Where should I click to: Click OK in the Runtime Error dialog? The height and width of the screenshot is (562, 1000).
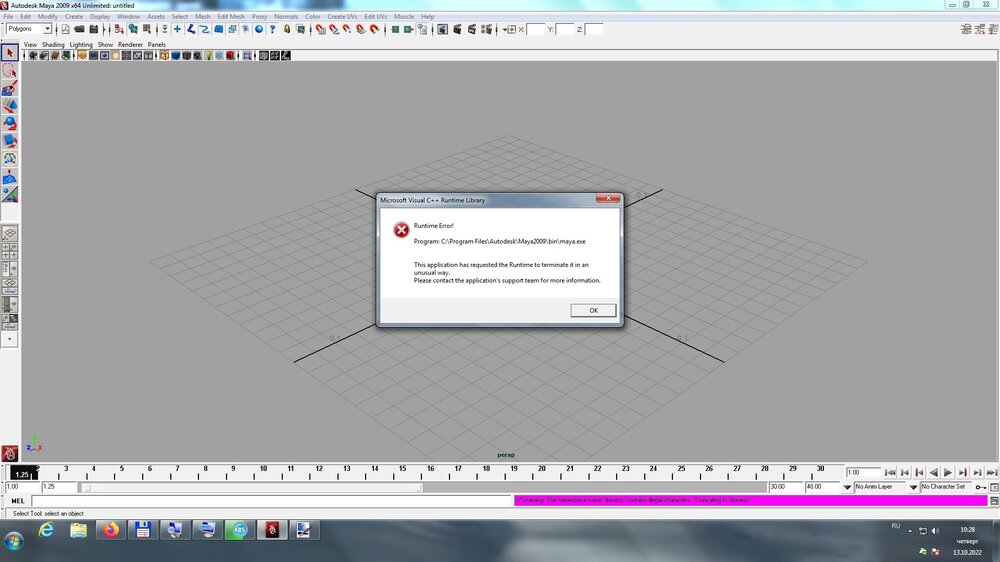tap(593, 310)
